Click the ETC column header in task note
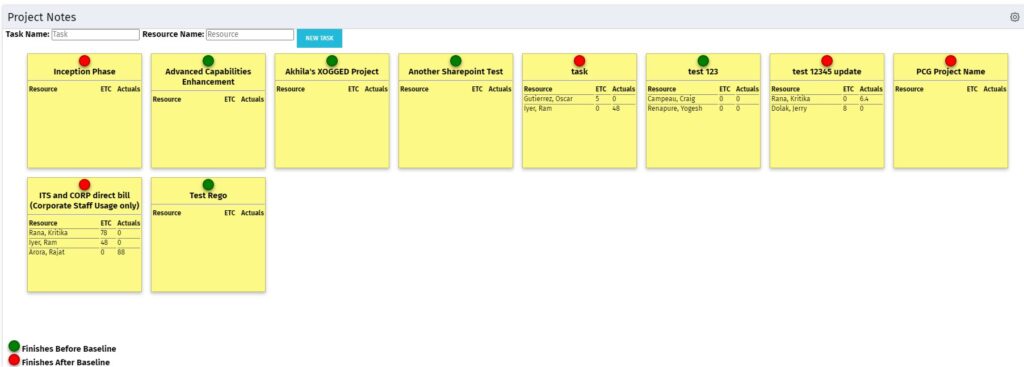 601,89
